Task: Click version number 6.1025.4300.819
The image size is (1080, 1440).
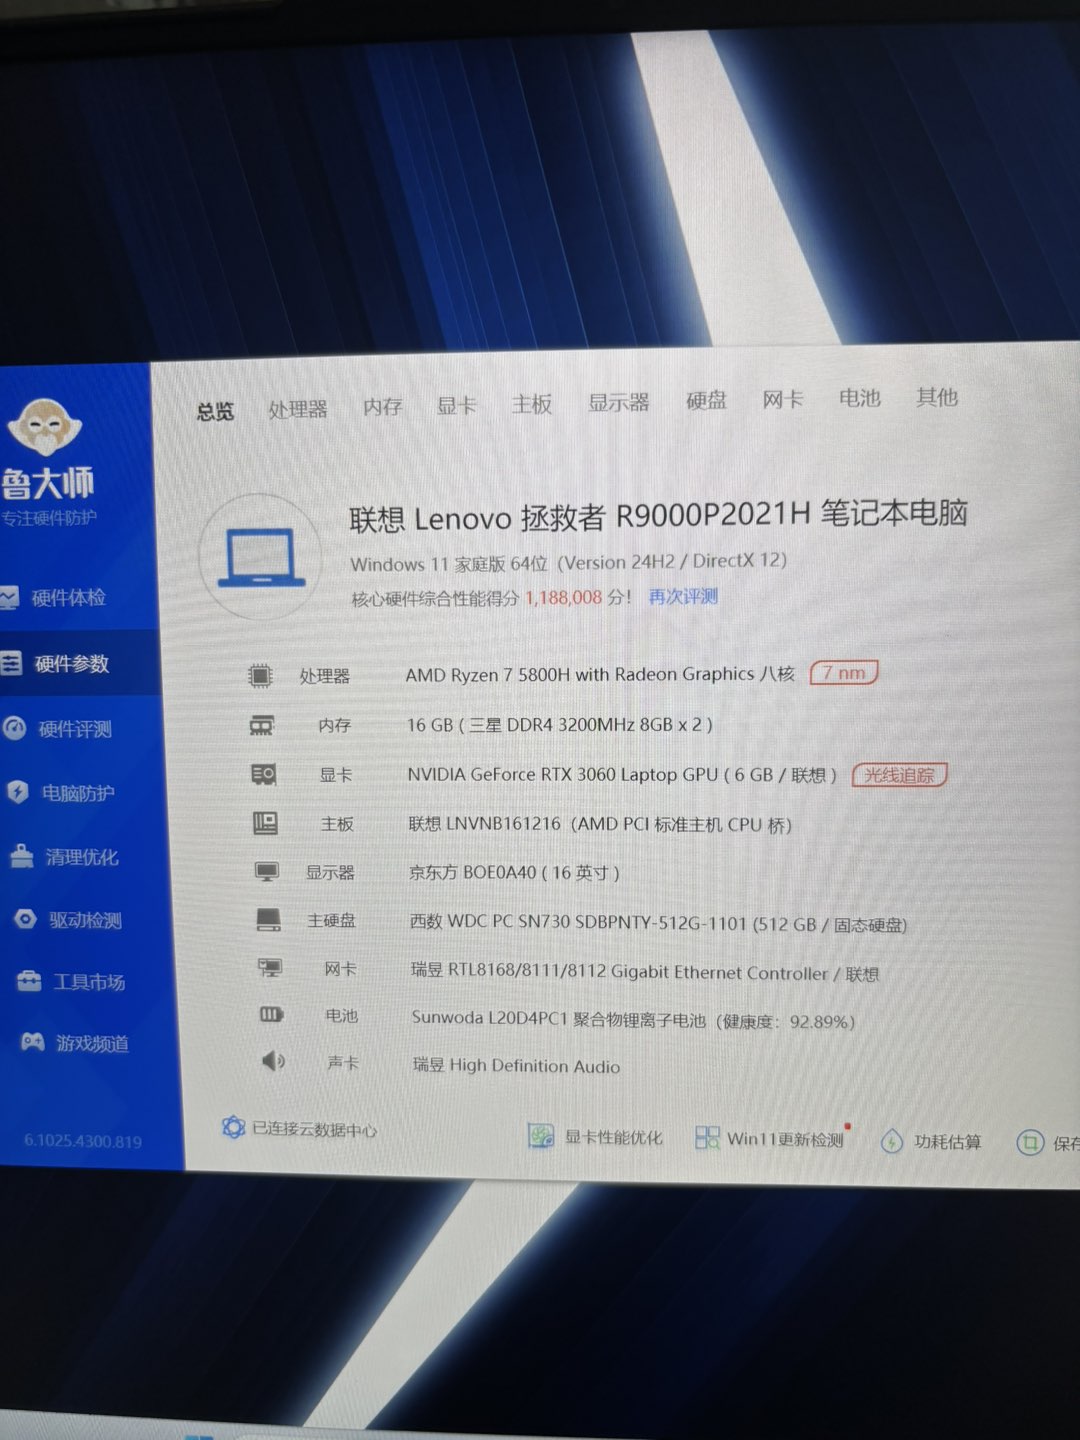Action: (x=83, y=1141)
